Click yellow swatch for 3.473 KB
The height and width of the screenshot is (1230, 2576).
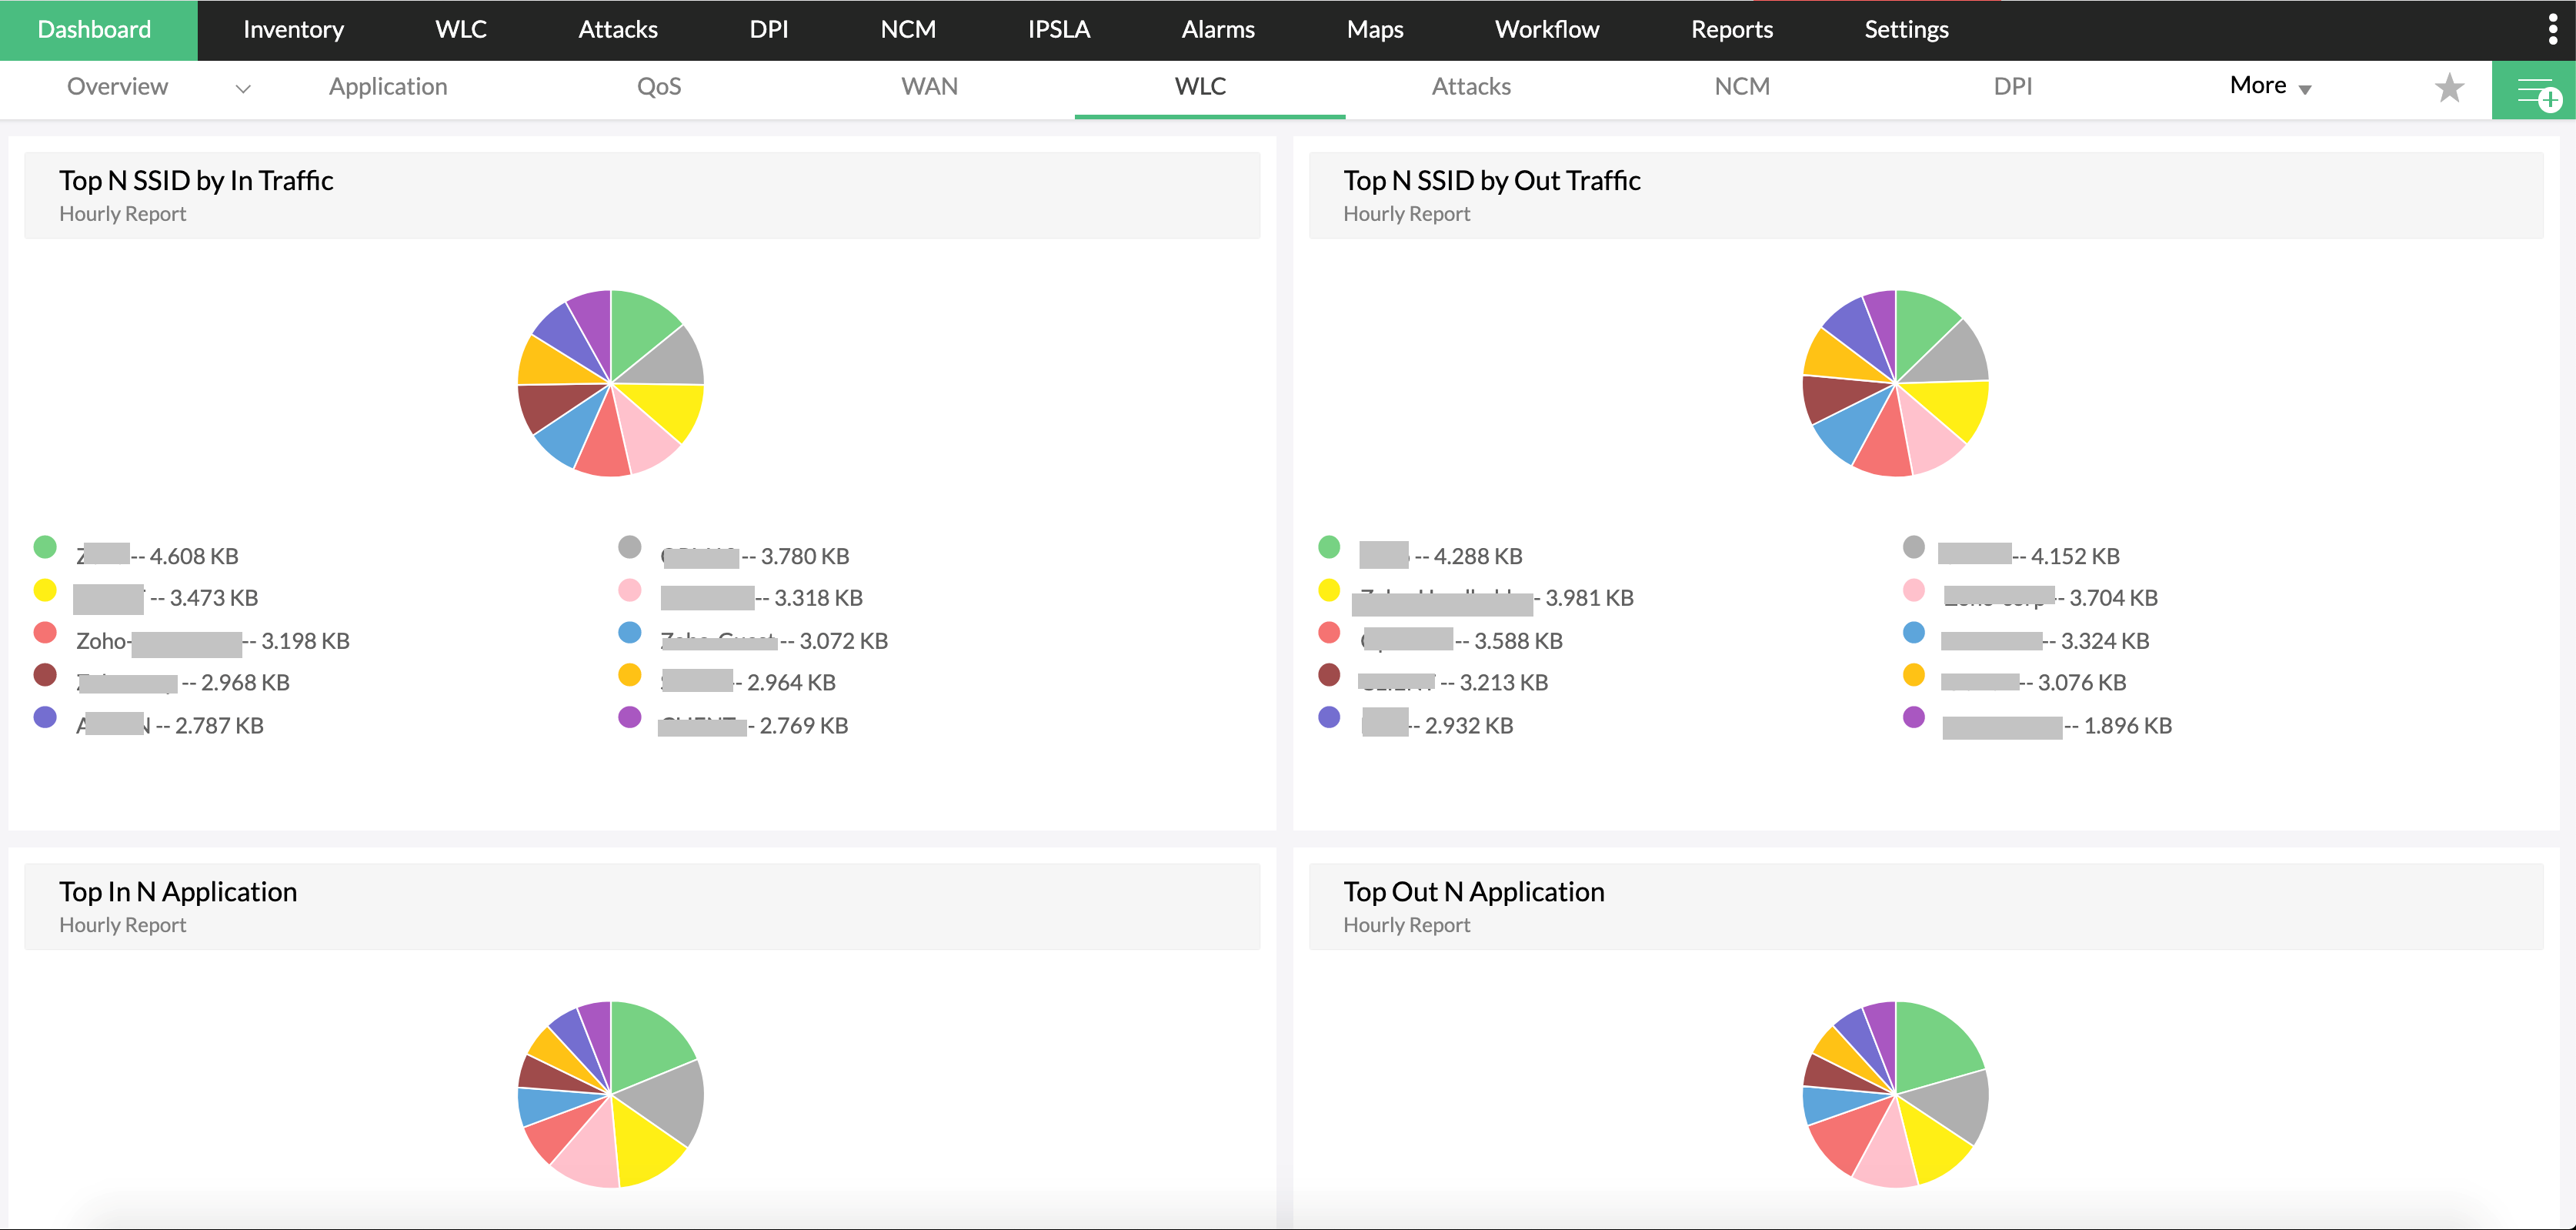tap(45, 590)
